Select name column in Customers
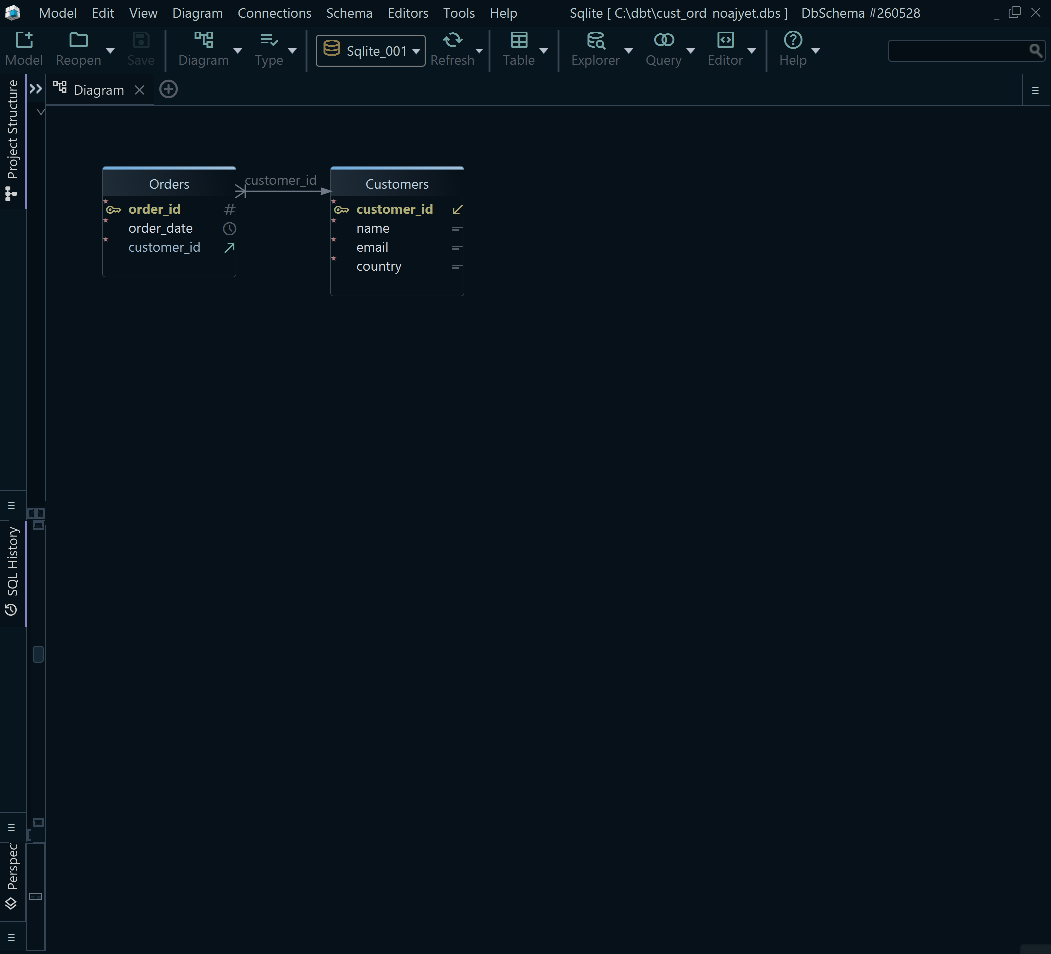This screenshot has height=954, width=1051. point(373,229)
